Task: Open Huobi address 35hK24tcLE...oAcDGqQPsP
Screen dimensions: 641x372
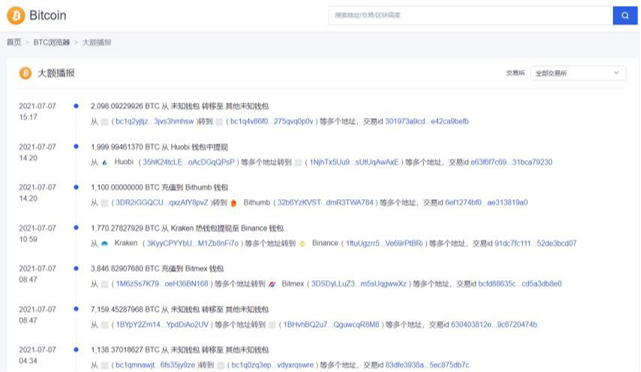Action: [x=188, y=162]
